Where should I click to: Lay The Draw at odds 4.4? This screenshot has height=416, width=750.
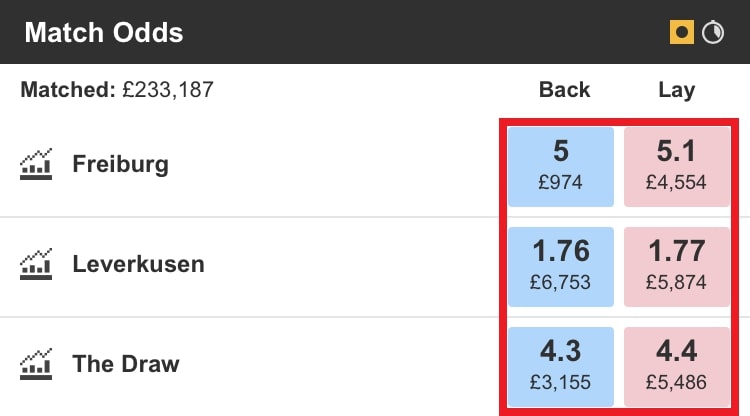coord(677,365)
